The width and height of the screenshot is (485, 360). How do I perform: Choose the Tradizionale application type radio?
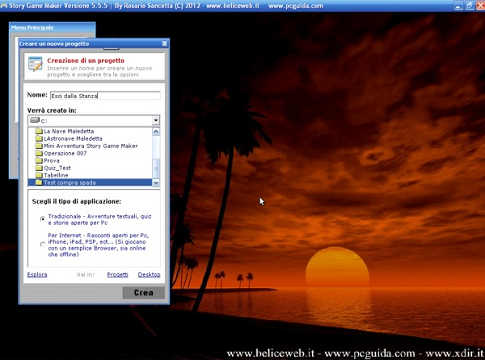pos(42,219)
